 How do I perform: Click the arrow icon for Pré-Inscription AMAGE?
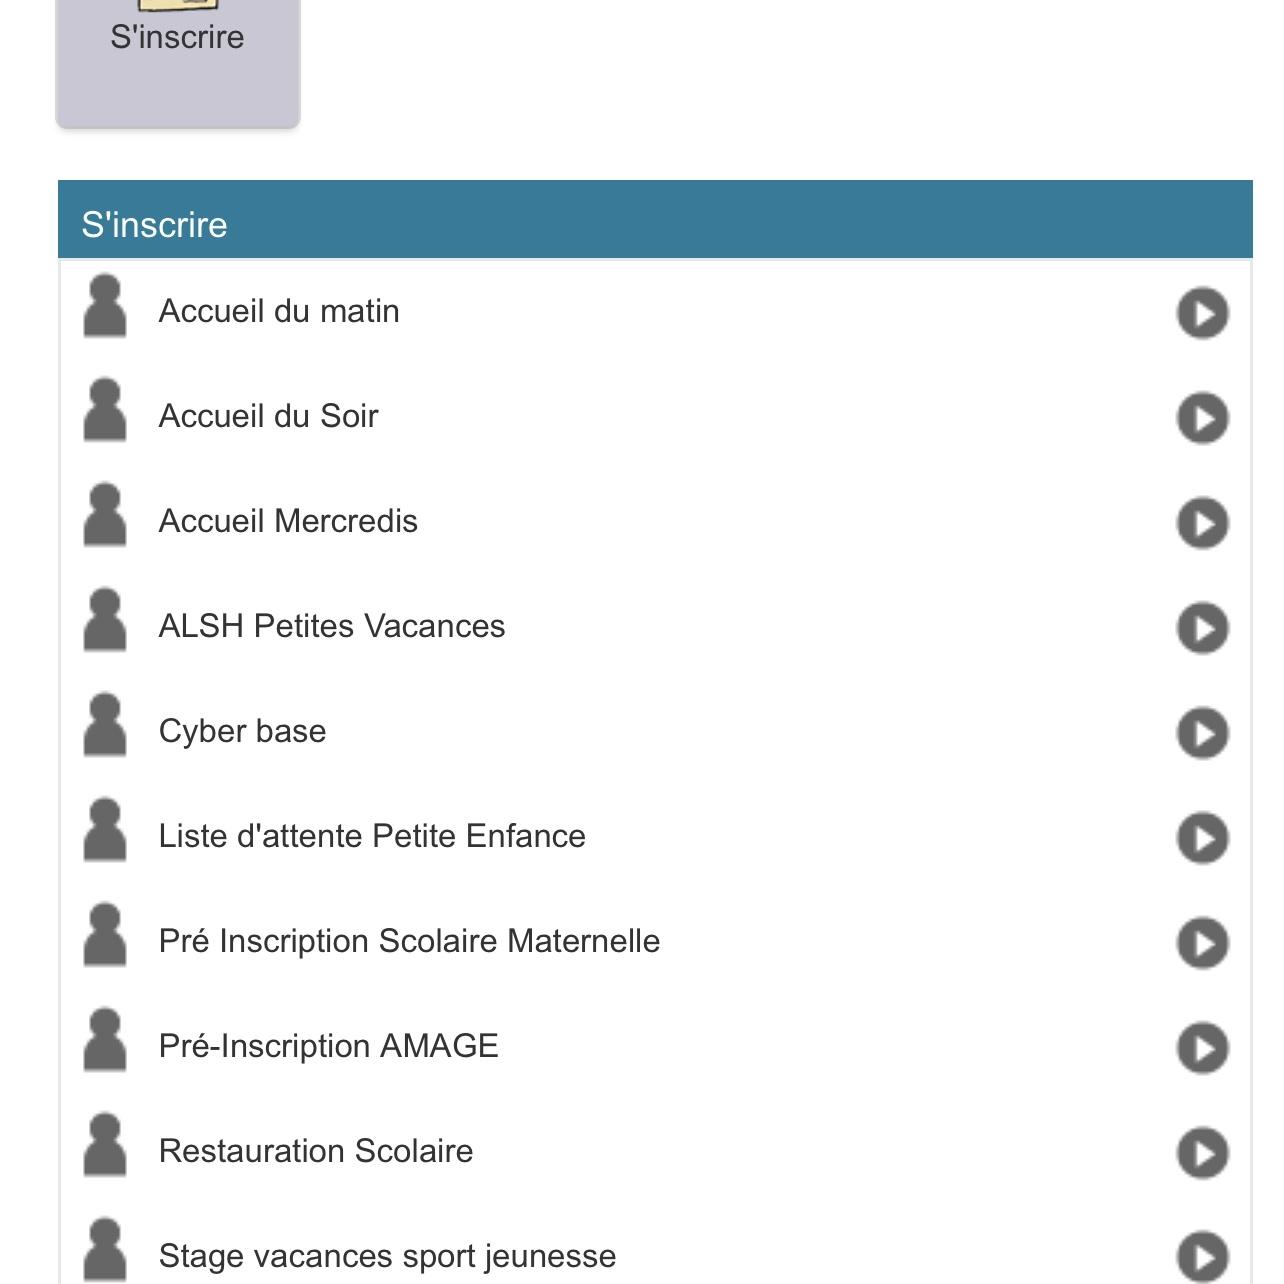(1202, 1048)
